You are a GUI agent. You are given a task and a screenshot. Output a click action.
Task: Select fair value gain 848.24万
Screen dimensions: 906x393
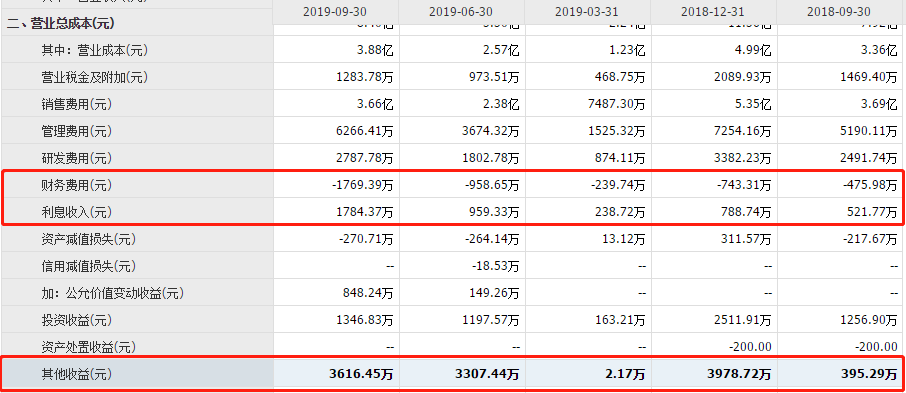point(367,294)
